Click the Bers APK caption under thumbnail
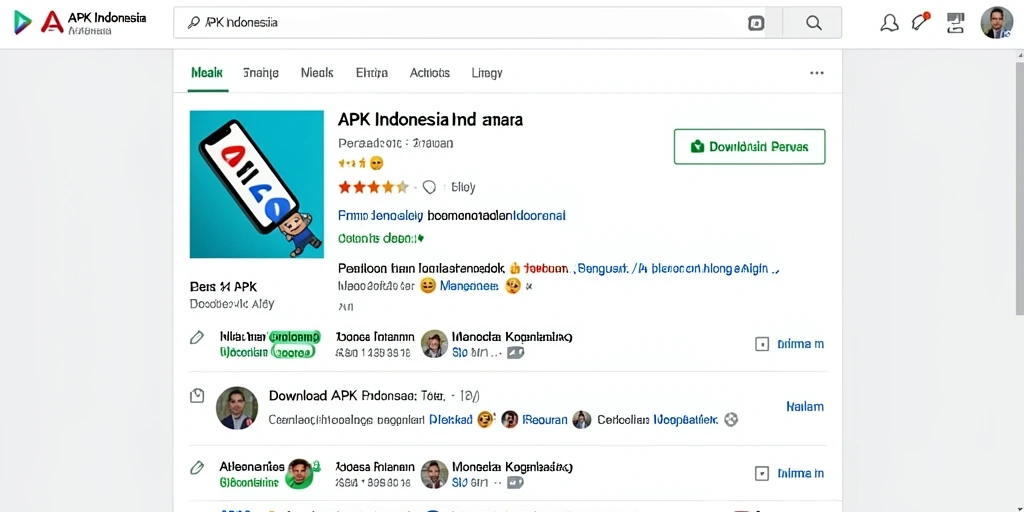Viewport: 1024px width, 512px height. pos(223,287)
